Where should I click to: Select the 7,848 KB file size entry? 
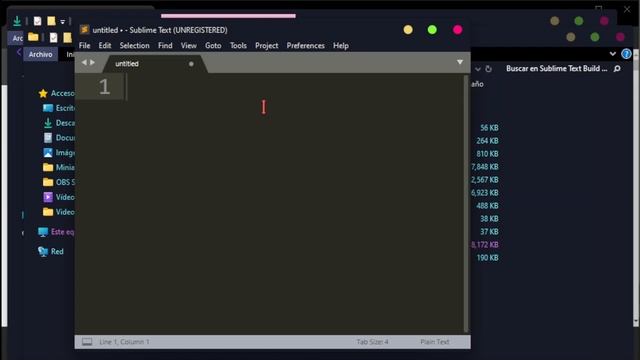(485, 167)
